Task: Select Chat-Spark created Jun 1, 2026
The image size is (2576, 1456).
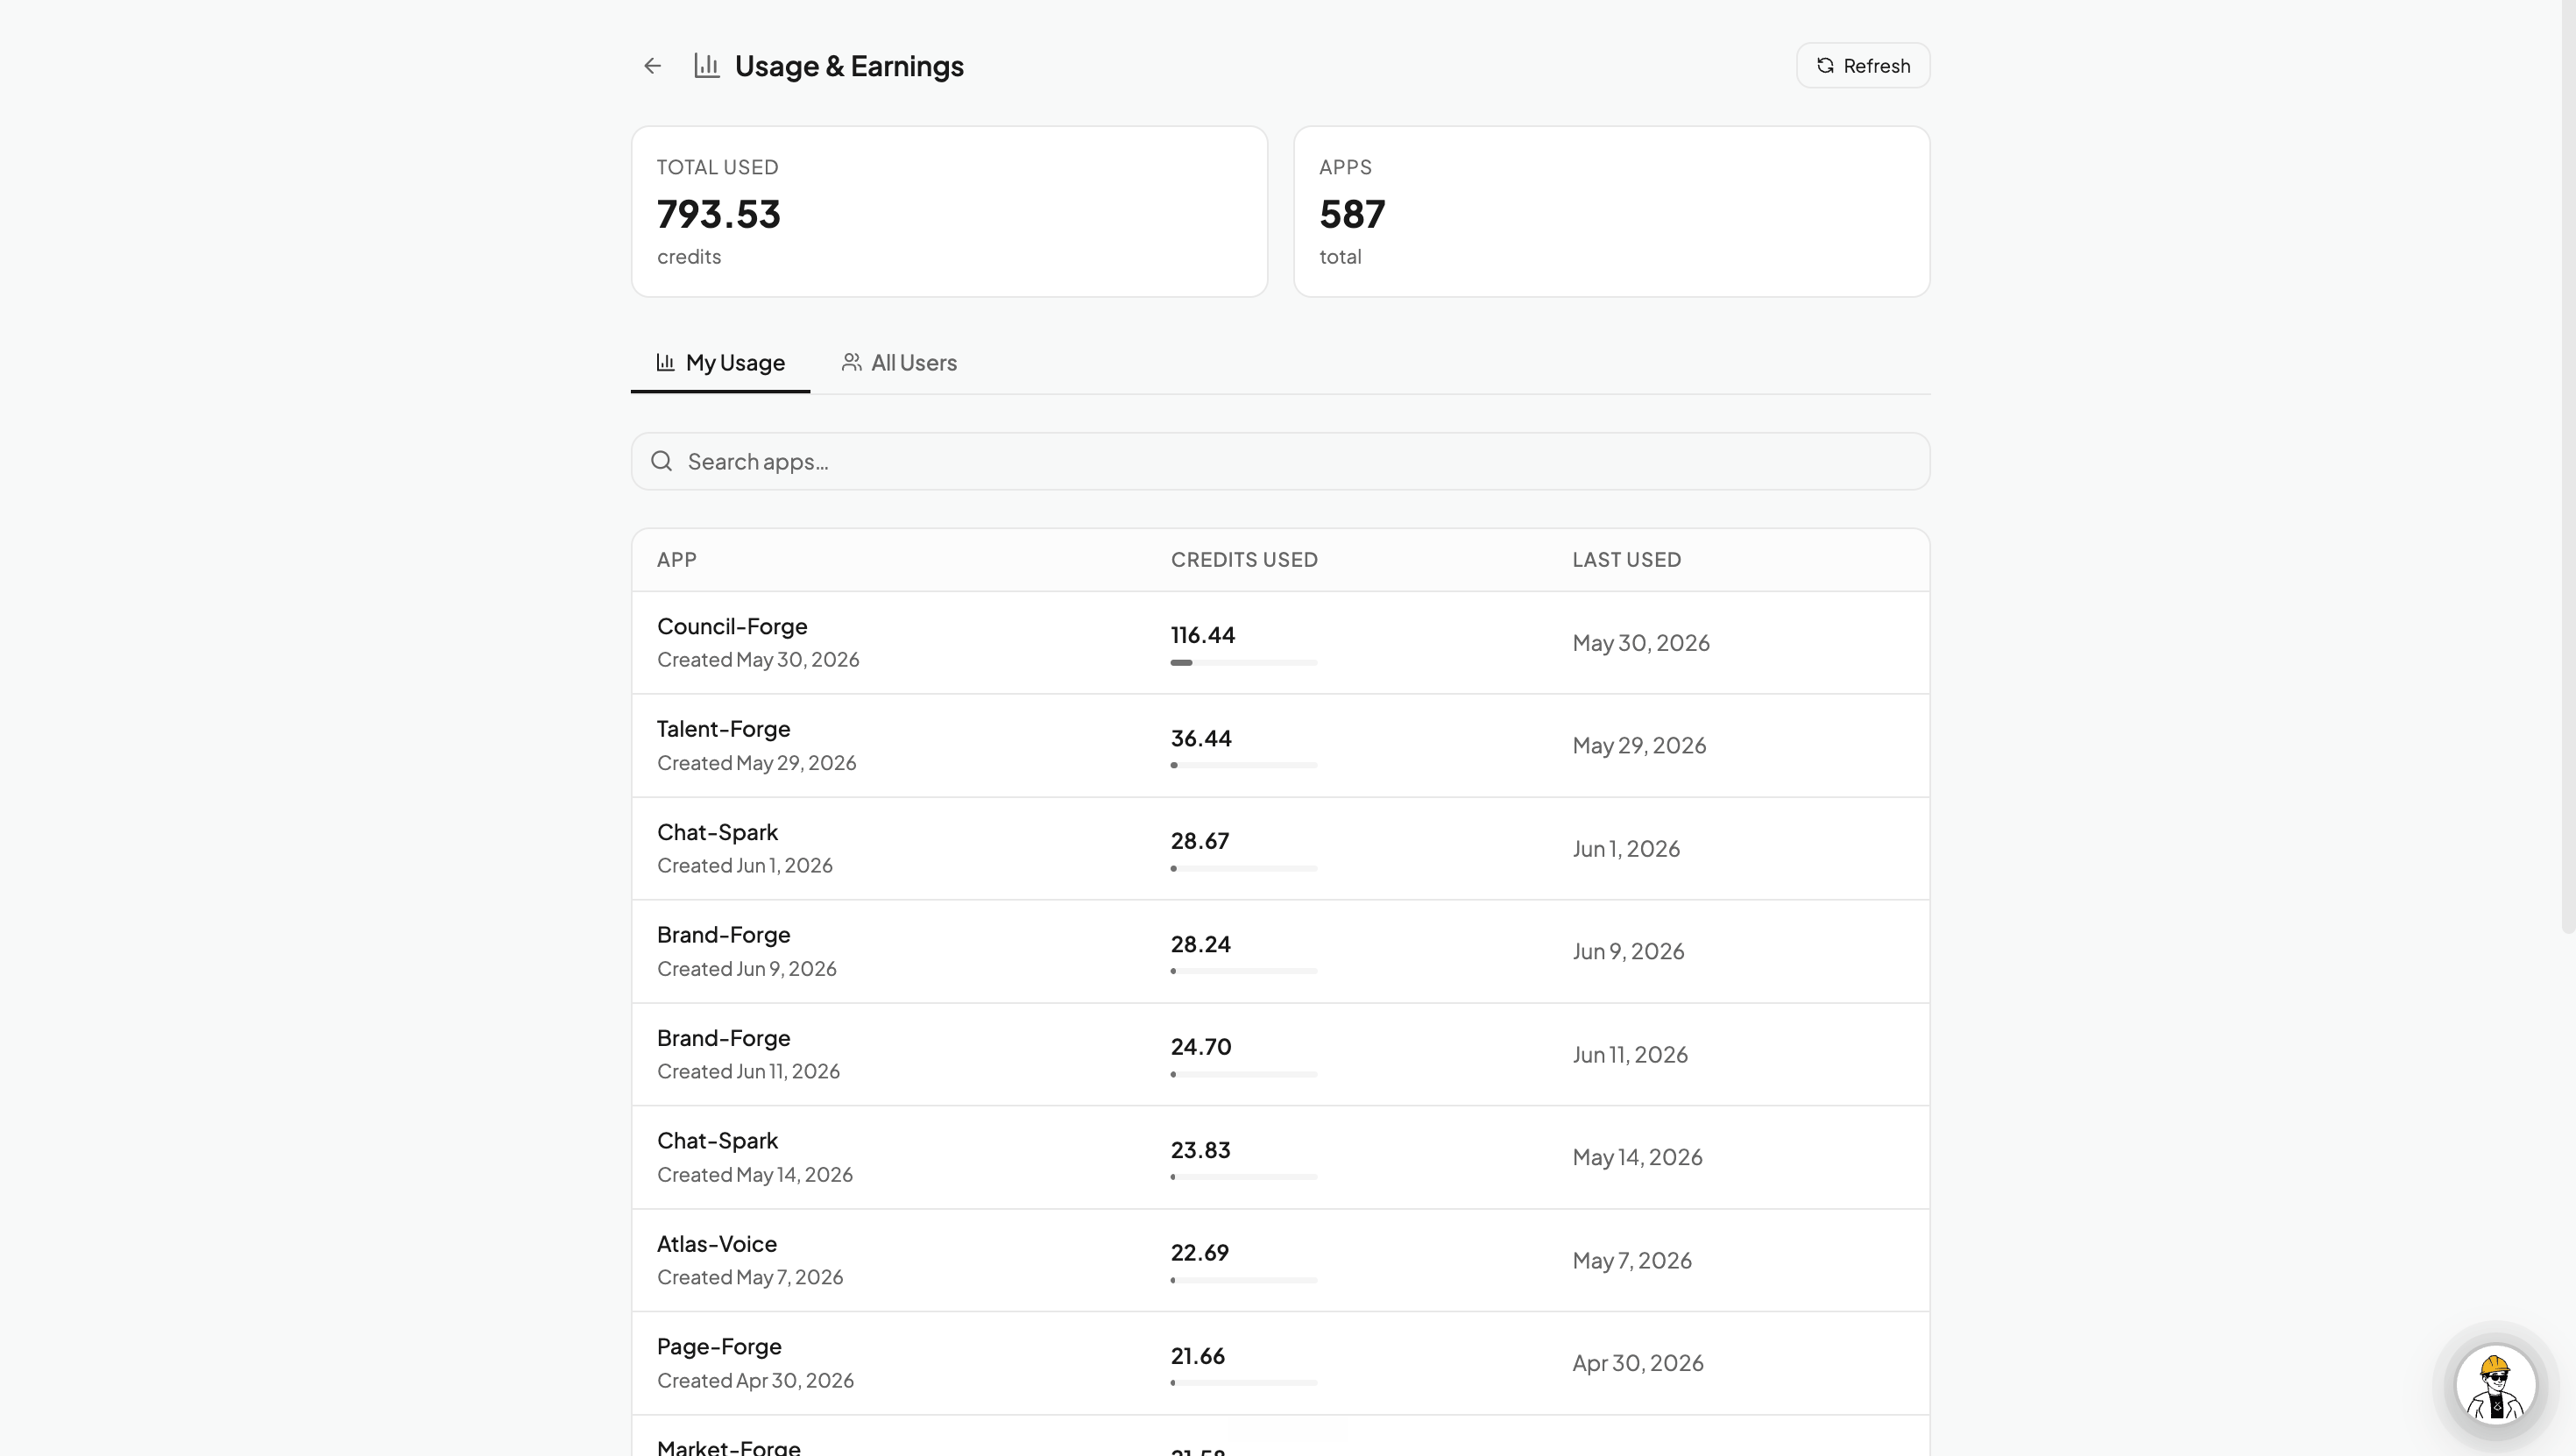Action: pyautogui.click(x=1280, y=849)
